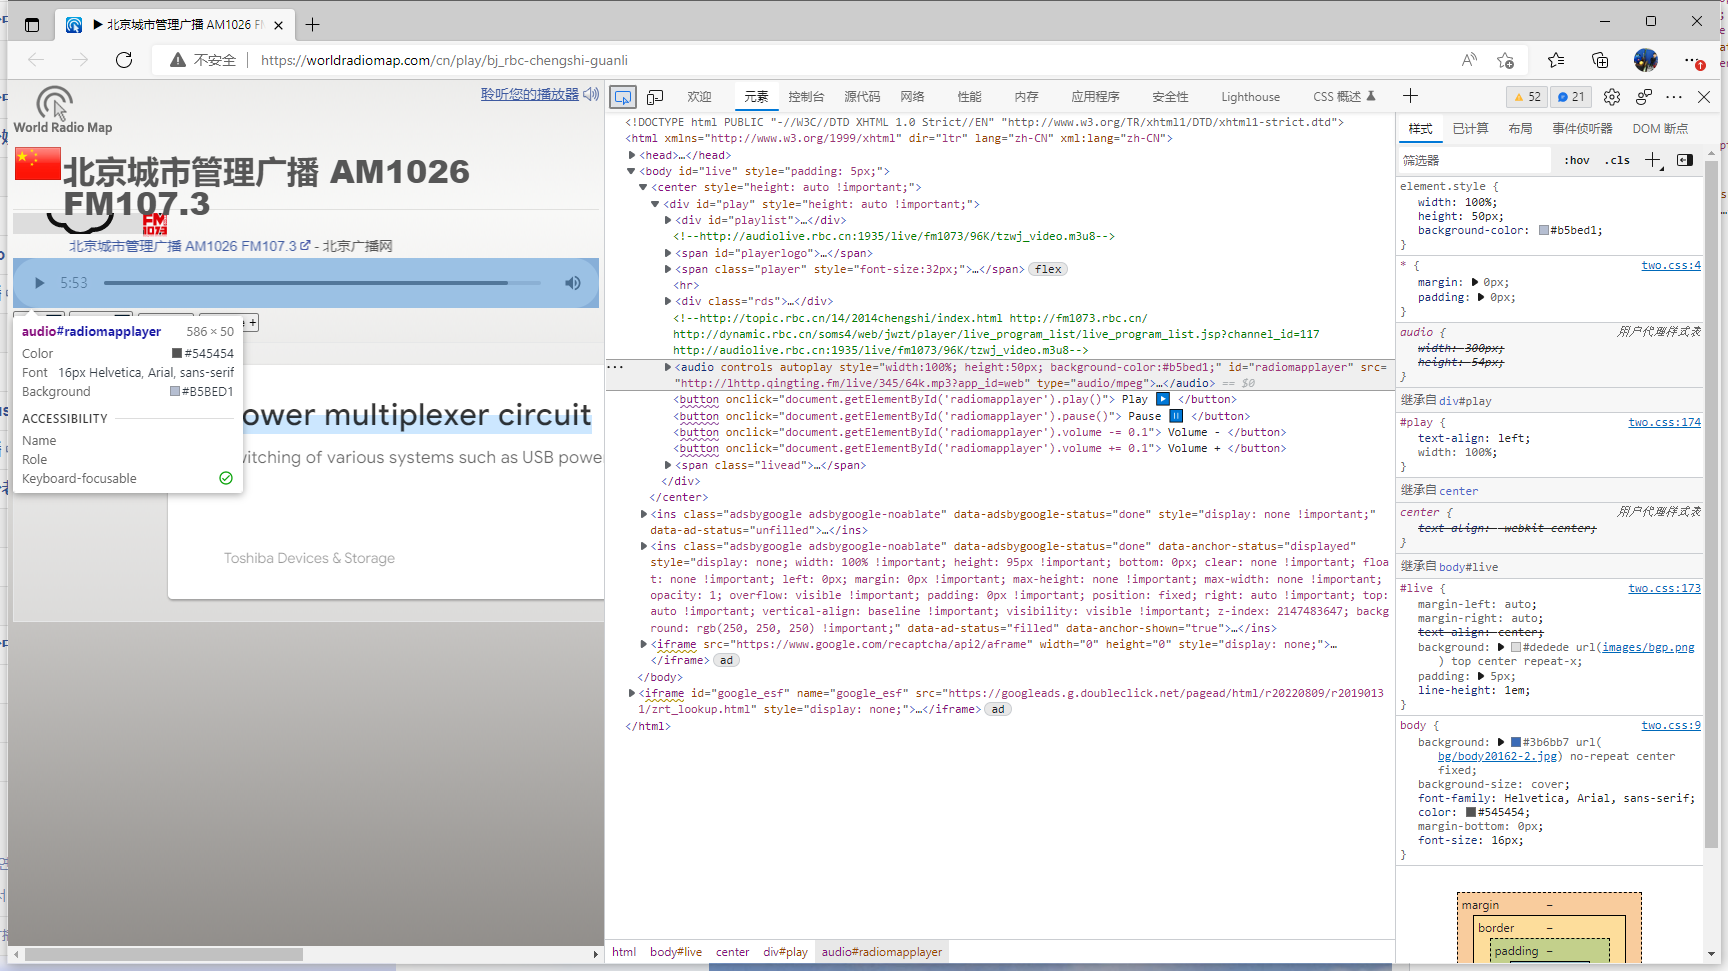Viewport: 1728px width, 971px height.
Task: Open the two.css:174 source link
Action: tap(1664, 422)
